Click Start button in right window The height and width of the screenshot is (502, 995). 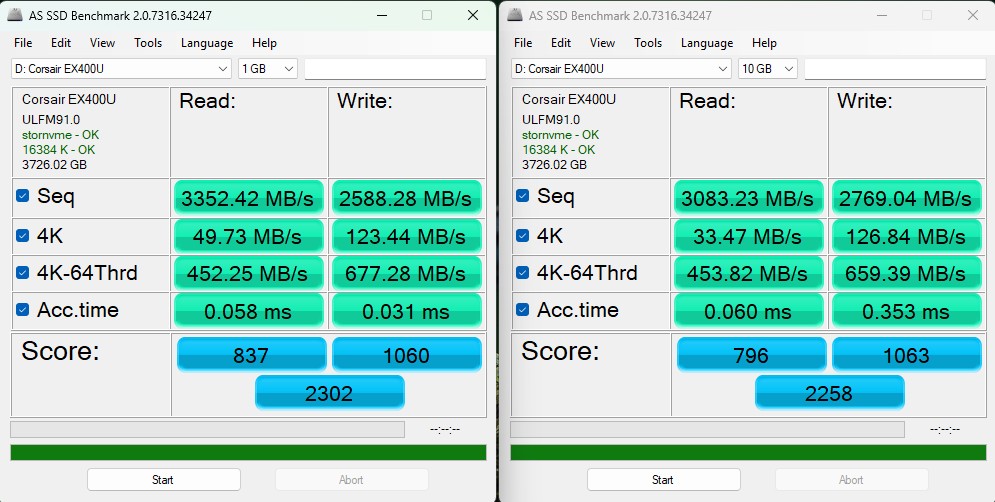pyautogui.click(x=664, y=480)
